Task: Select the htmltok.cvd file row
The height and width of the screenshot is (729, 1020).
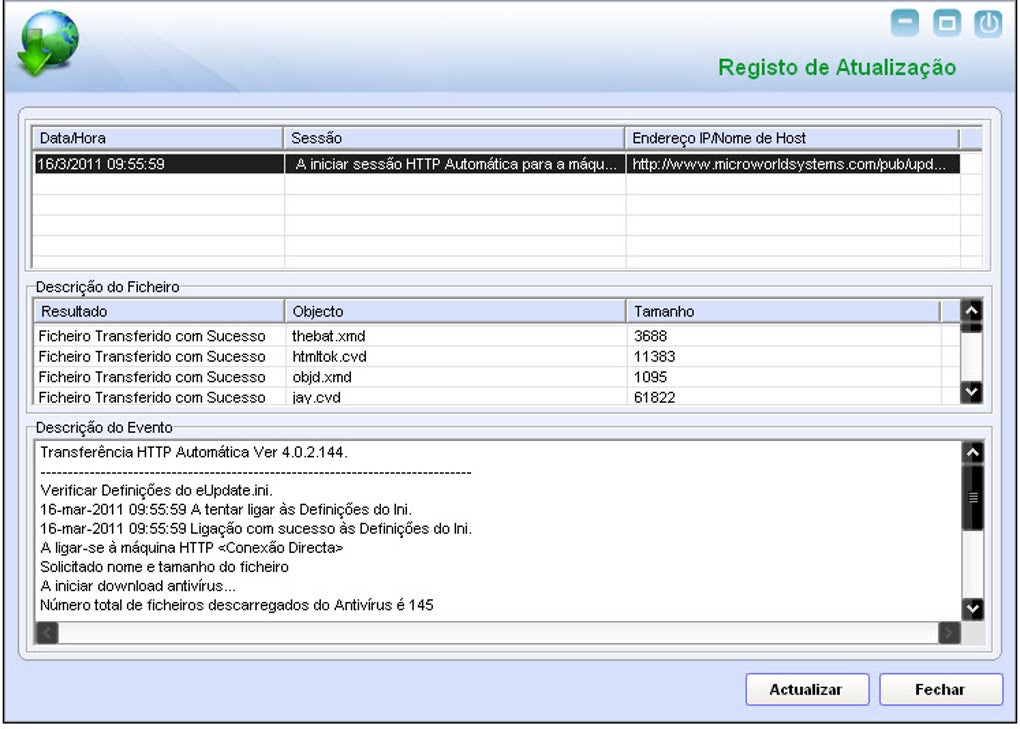Action: click(x=497, y=356)
